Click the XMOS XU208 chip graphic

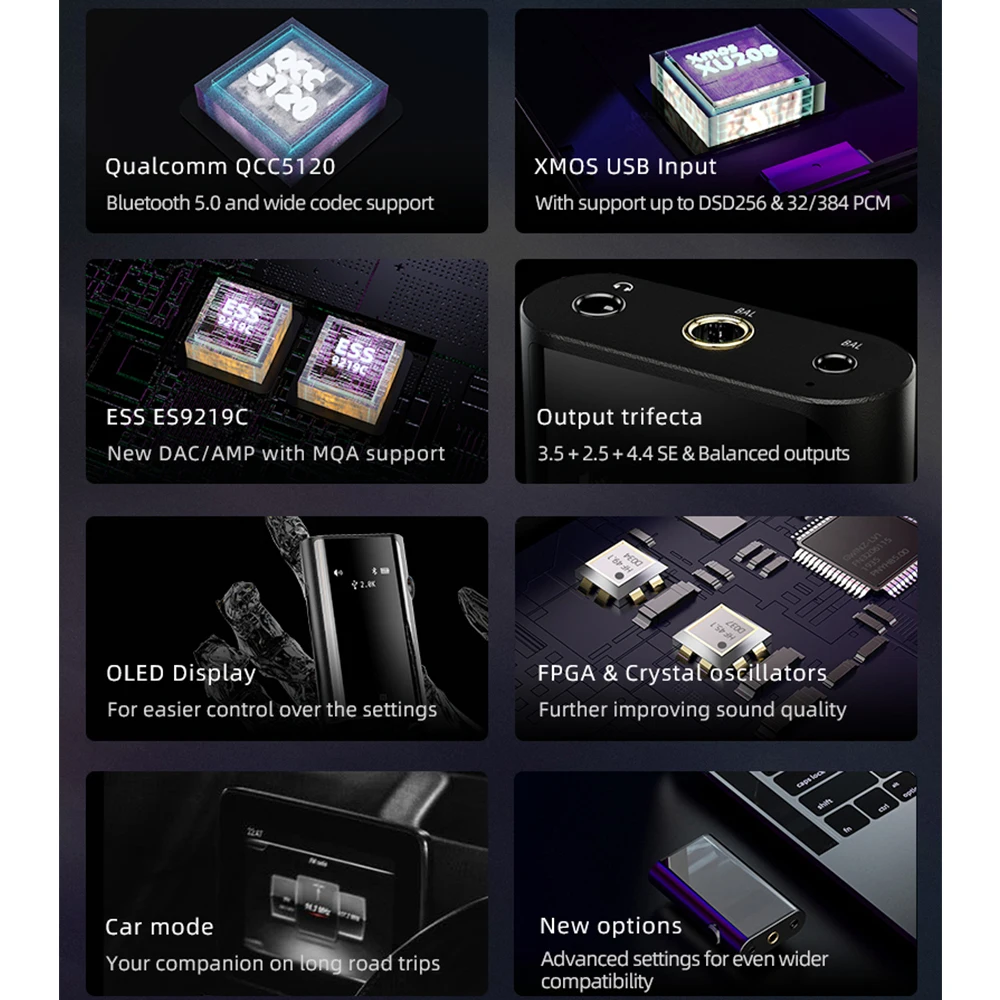coord(737,84)
